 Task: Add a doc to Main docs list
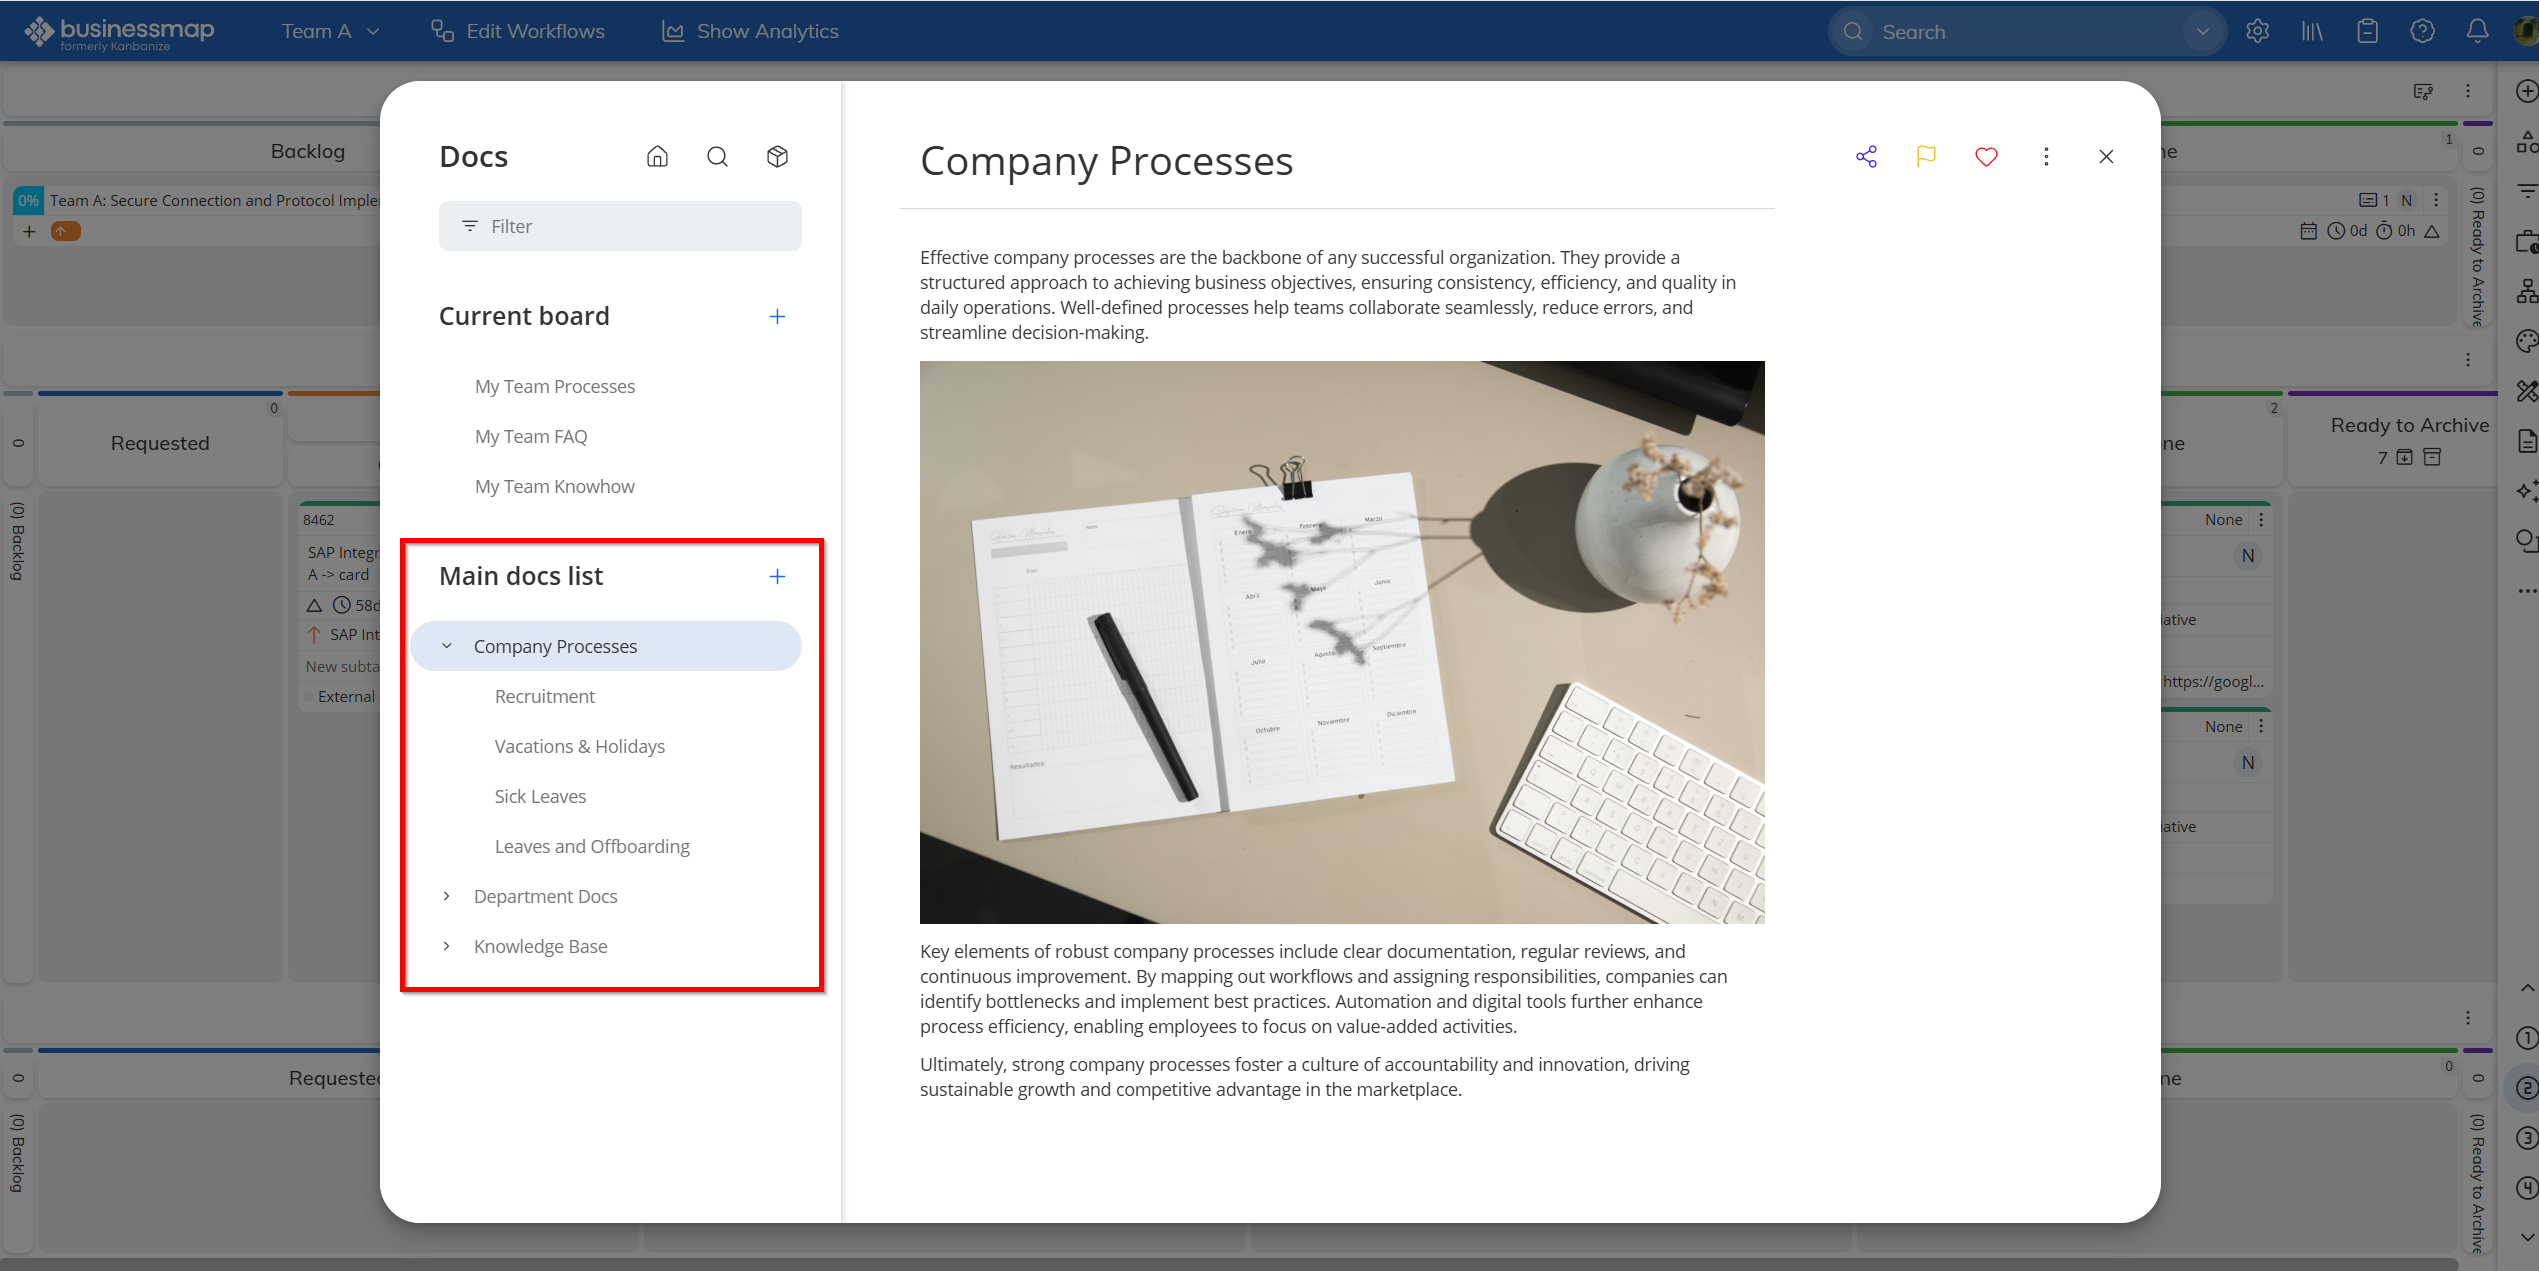[777, 576]
